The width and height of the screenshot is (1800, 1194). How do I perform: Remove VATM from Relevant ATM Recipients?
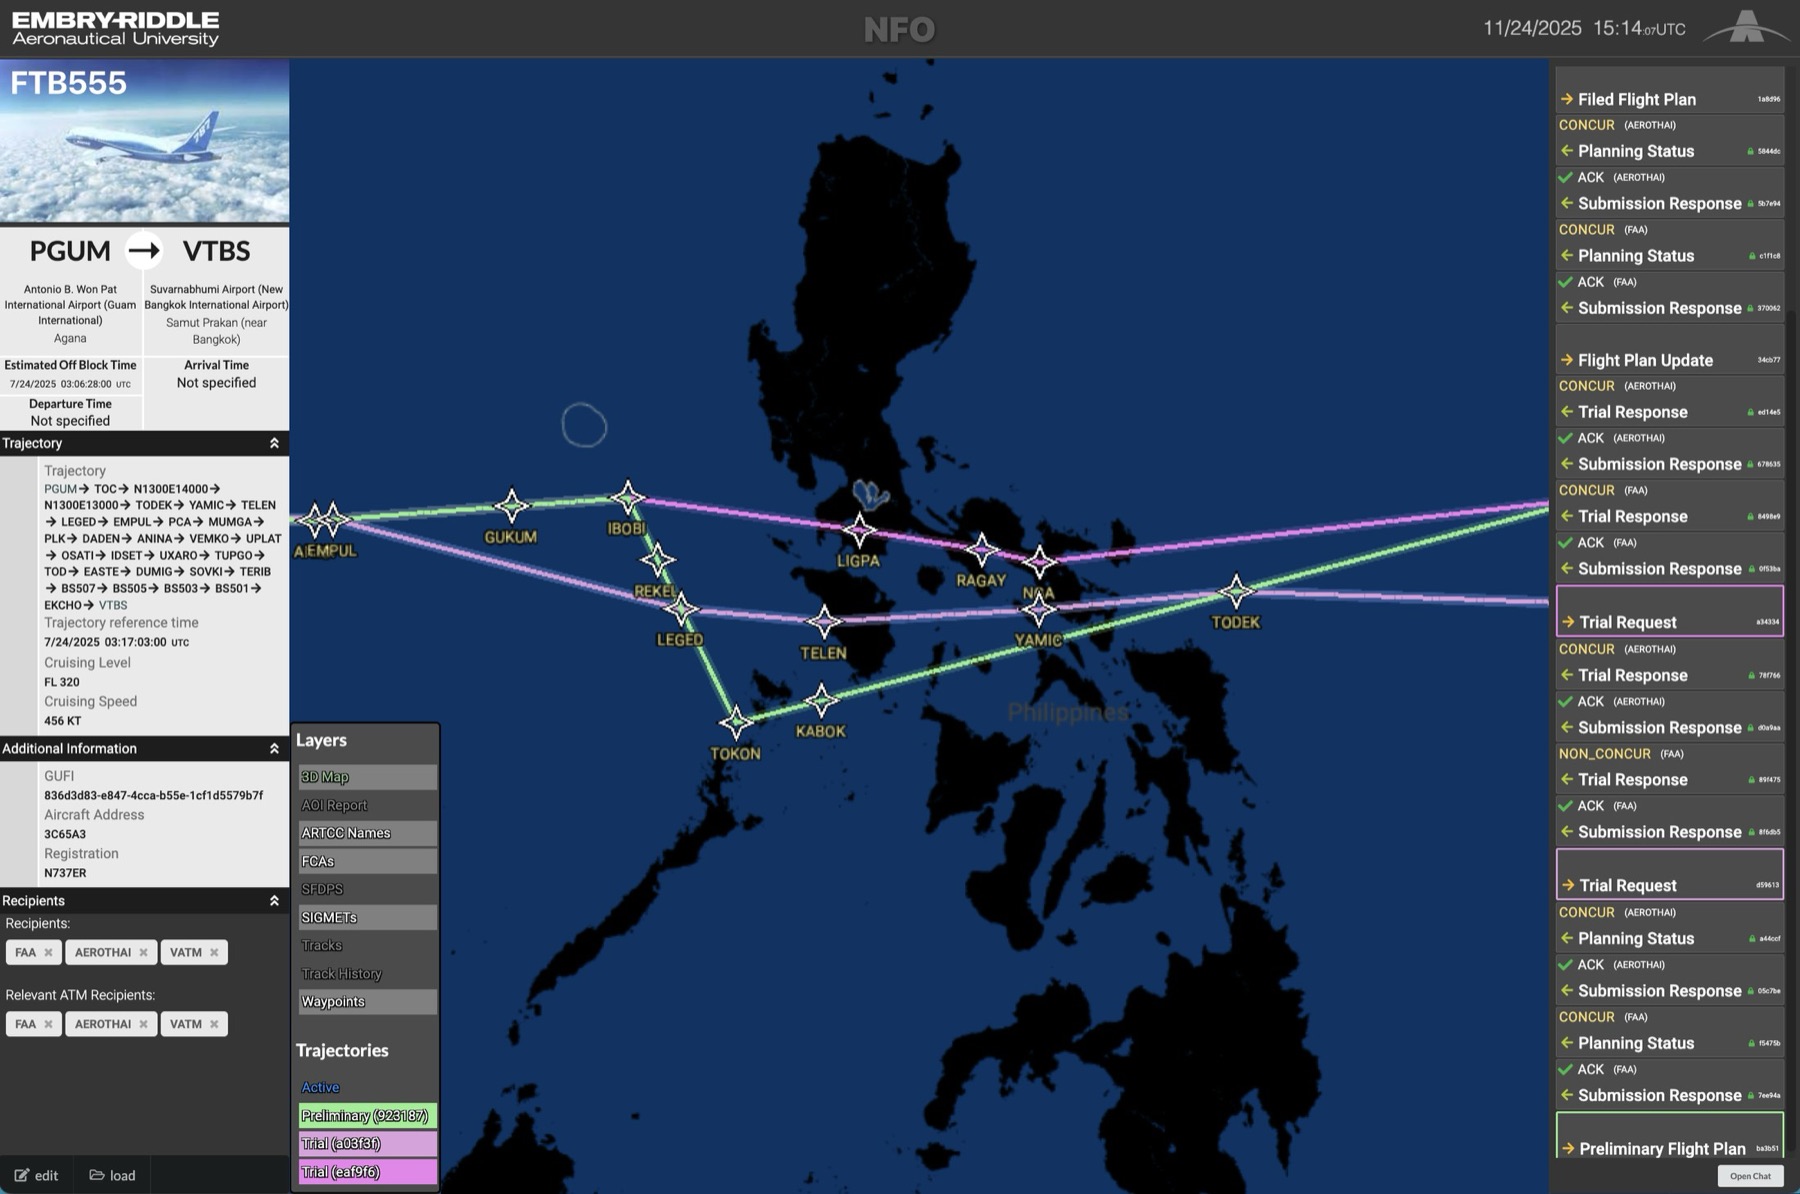(x=214, y=1024)
